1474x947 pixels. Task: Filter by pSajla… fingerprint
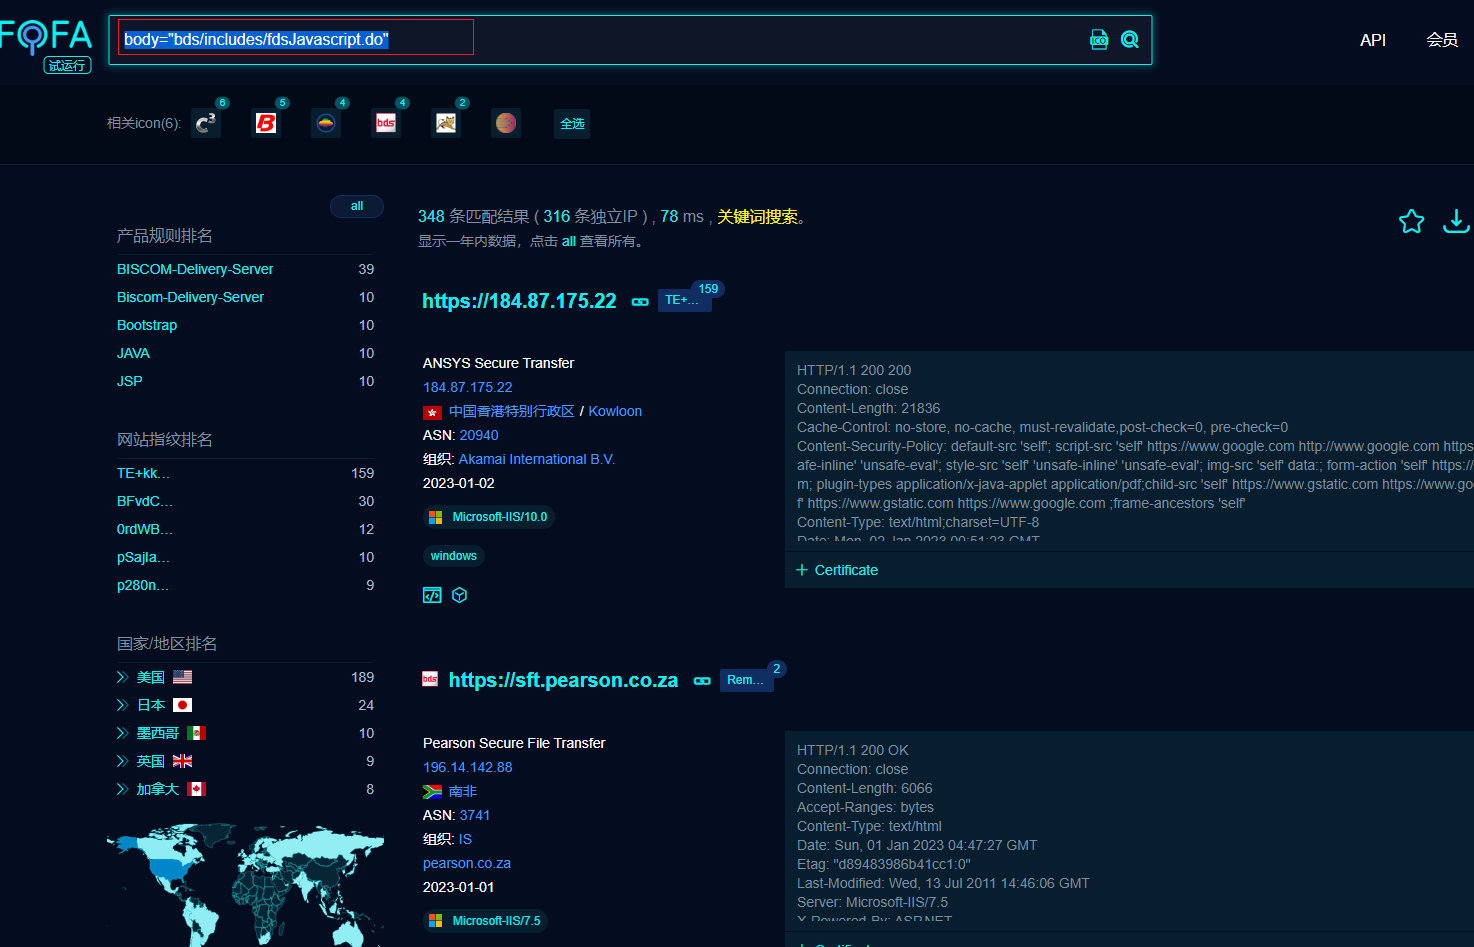[x=144, y=557]
